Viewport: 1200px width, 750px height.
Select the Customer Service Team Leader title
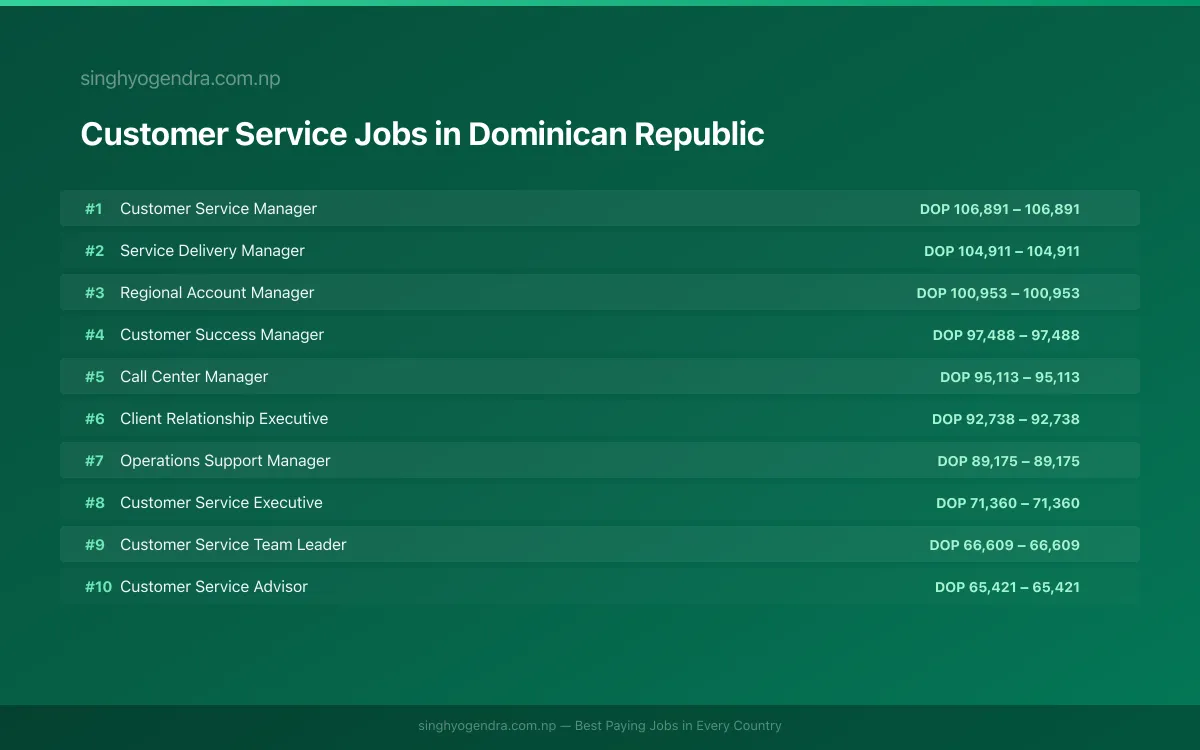233,545
